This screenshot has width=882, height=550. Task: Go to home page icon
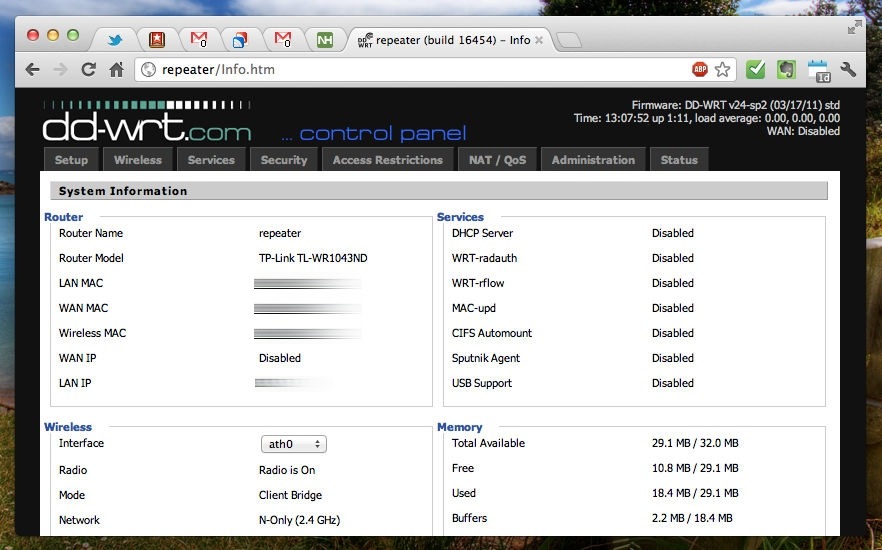click(x=116, y=70)
